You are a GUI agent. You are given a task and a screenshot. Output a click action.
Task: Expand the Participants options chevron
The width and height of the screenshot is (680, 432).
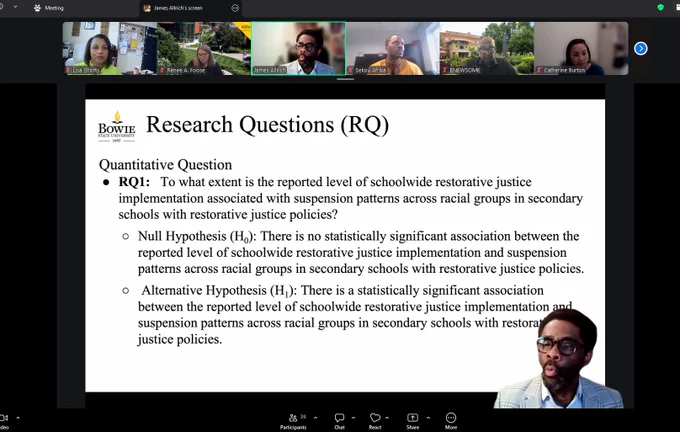(x=315, y=418)
